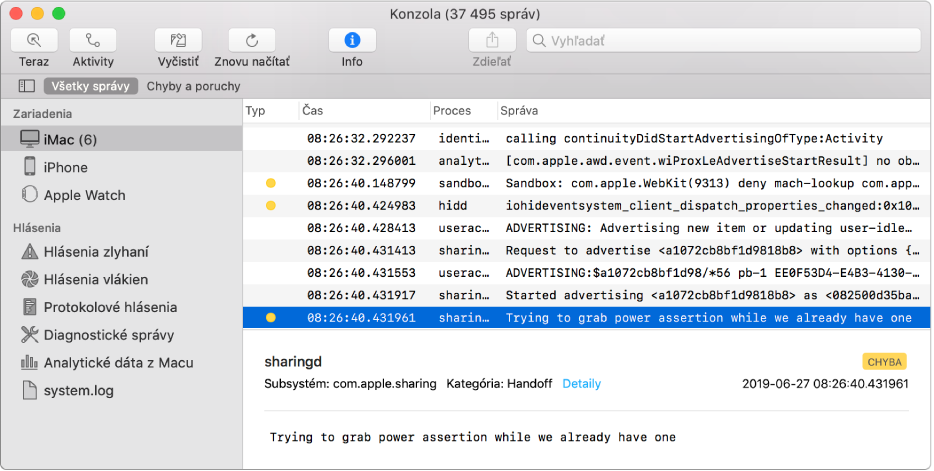The height and width of the screenshot is (471, 934).
Task: Sort by the Čas column header
Action: 364,111
